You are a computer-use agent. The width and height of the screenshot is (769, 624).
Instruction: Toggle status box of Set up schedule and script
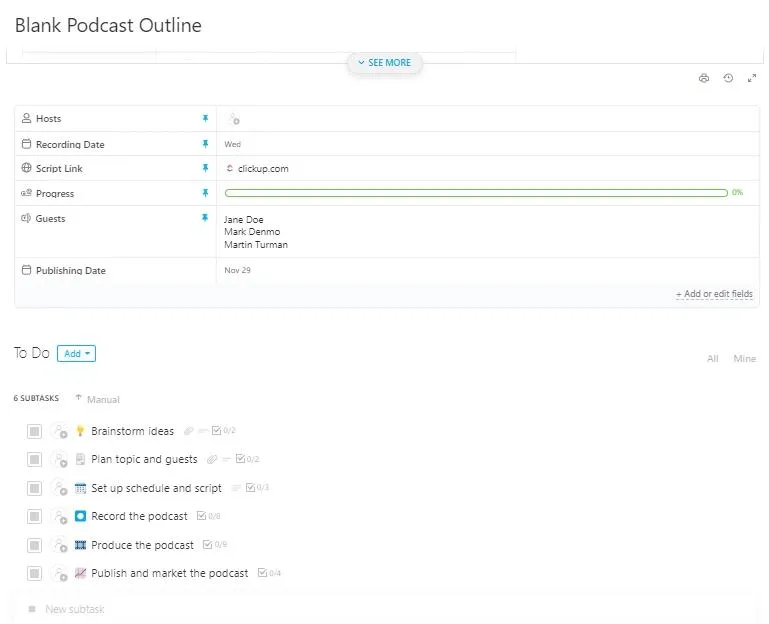pyautogui.click(x=34, y=488)
